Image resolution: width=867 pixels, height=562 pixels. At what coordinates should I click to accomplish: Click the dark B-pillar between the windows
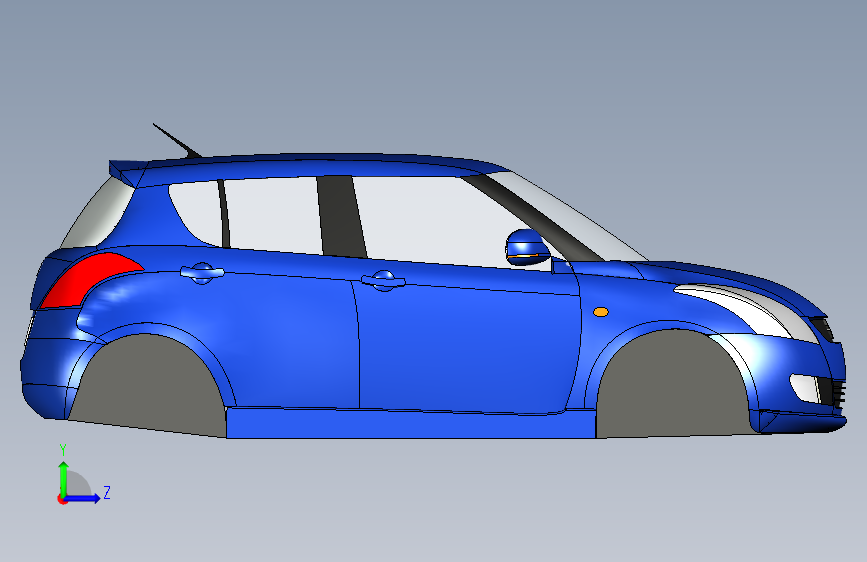(341, 216)
